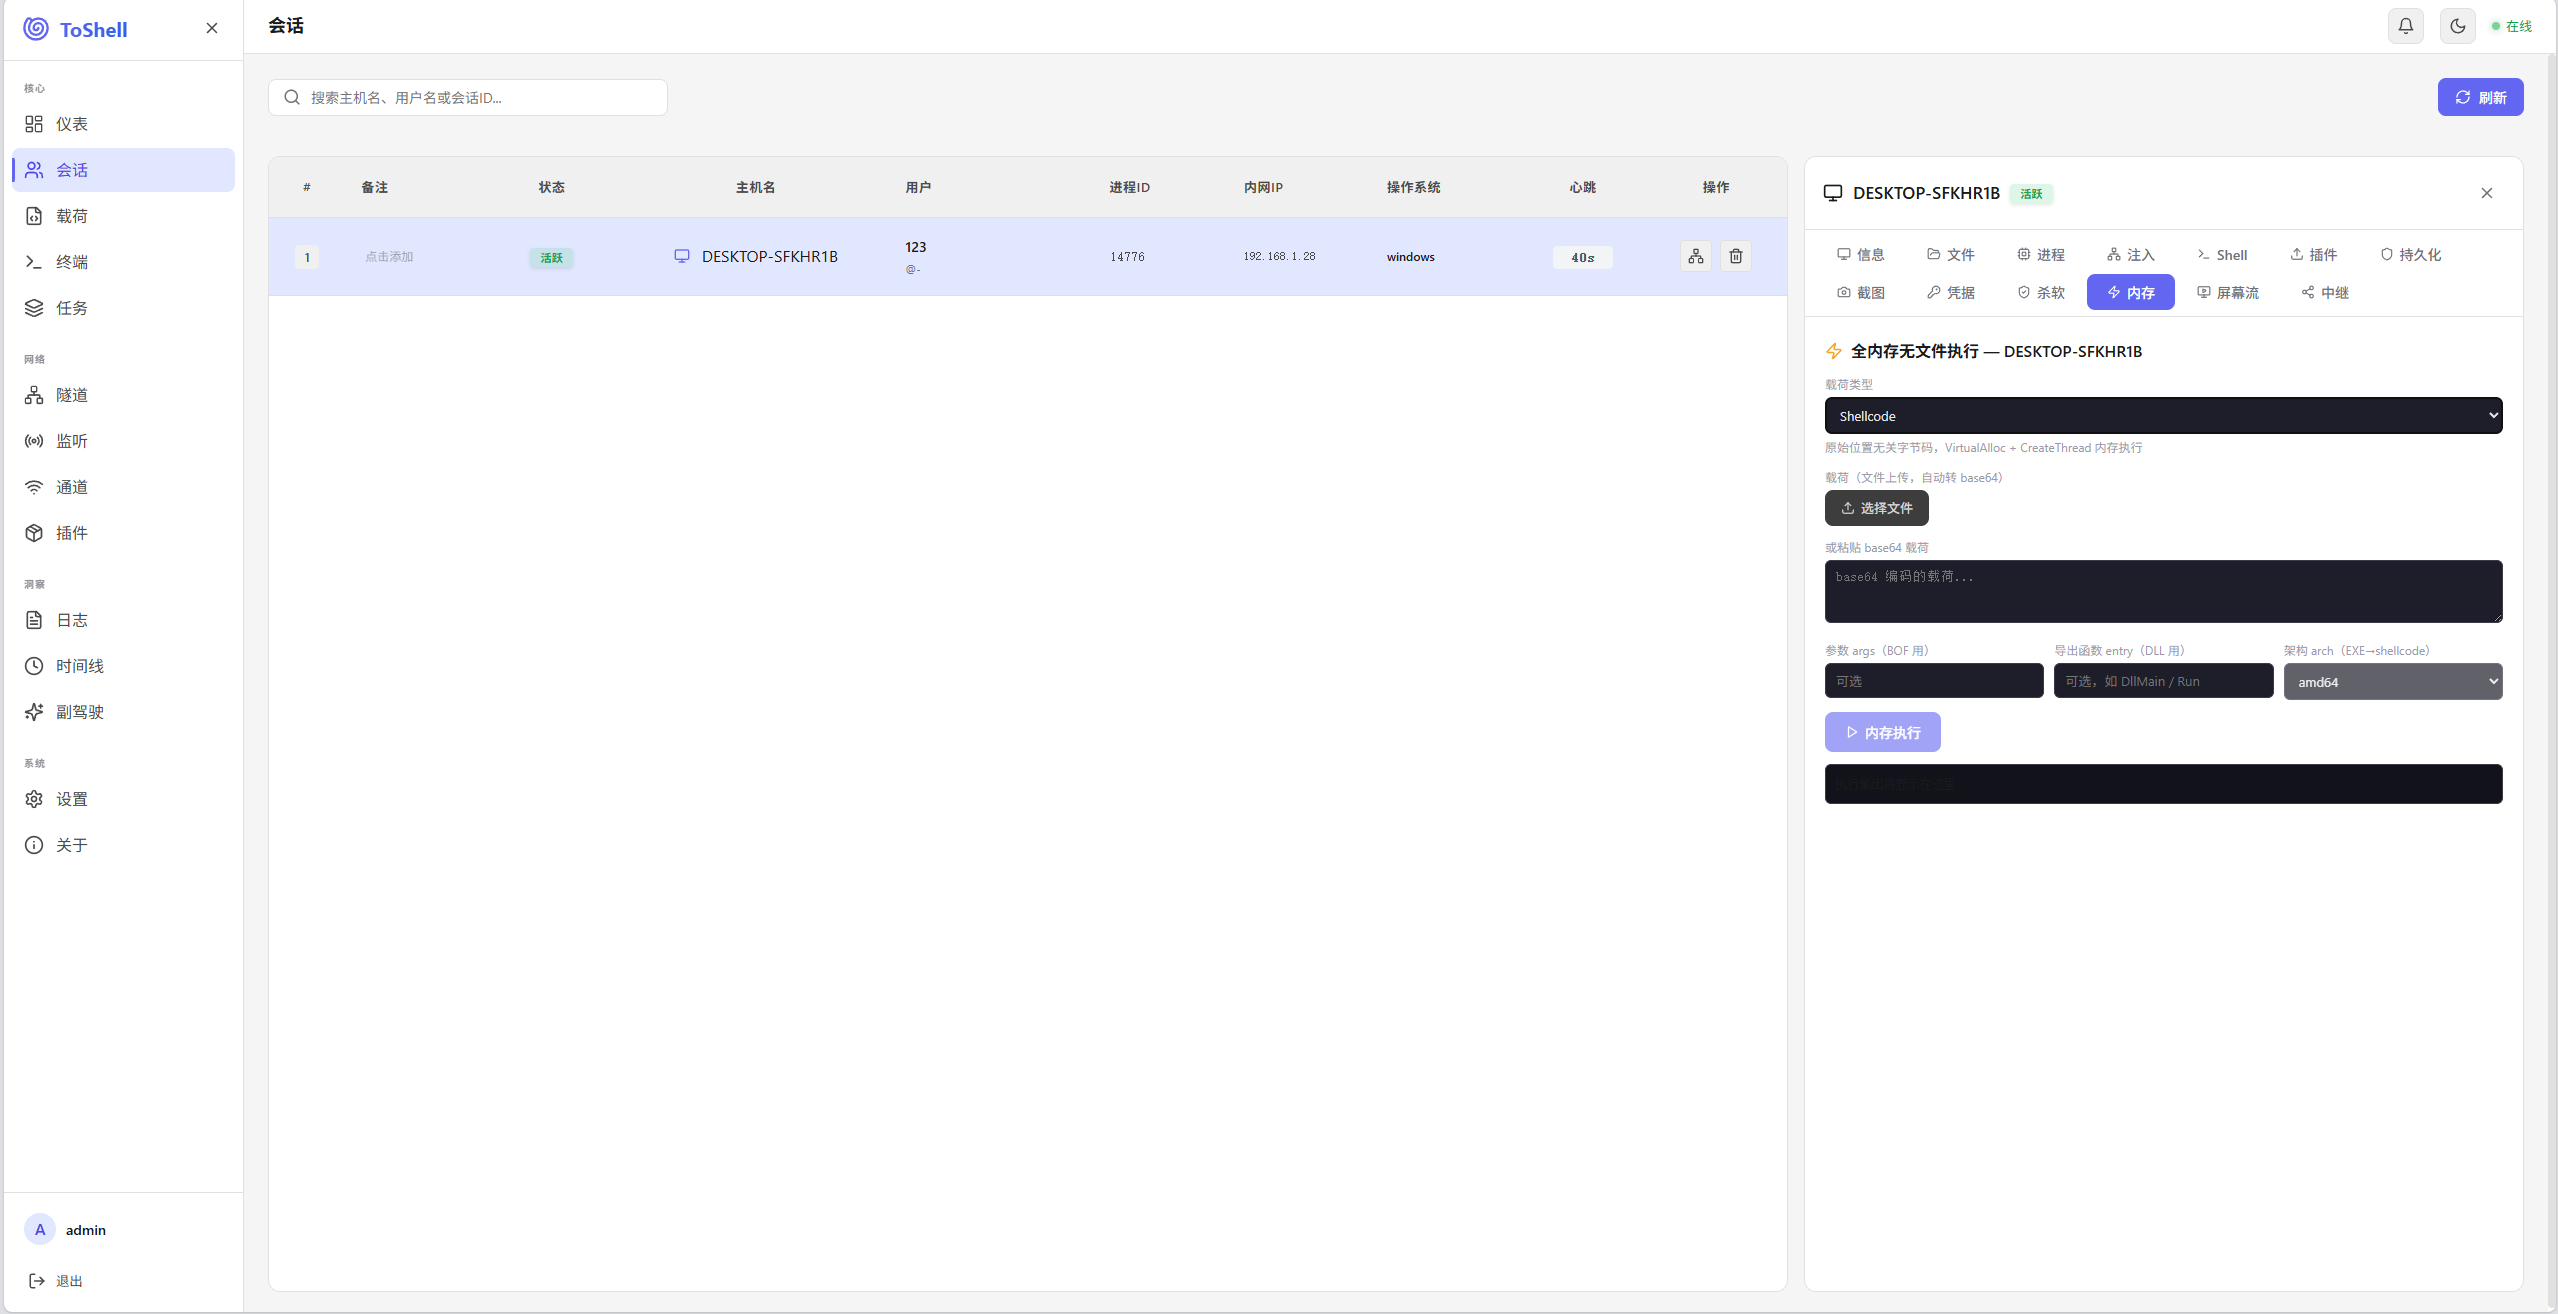Click the 40s heartbeat value
The width and height of the screenshot is (2558, 1314).
pyautogui.click(x=1583, y=258)
